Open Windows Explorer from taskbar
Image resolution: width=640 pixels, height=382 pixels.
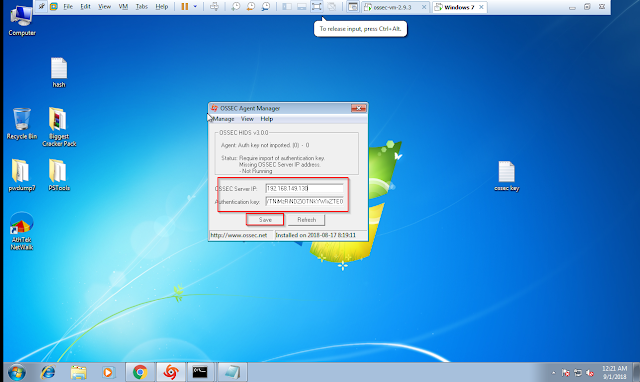[78, 372]
